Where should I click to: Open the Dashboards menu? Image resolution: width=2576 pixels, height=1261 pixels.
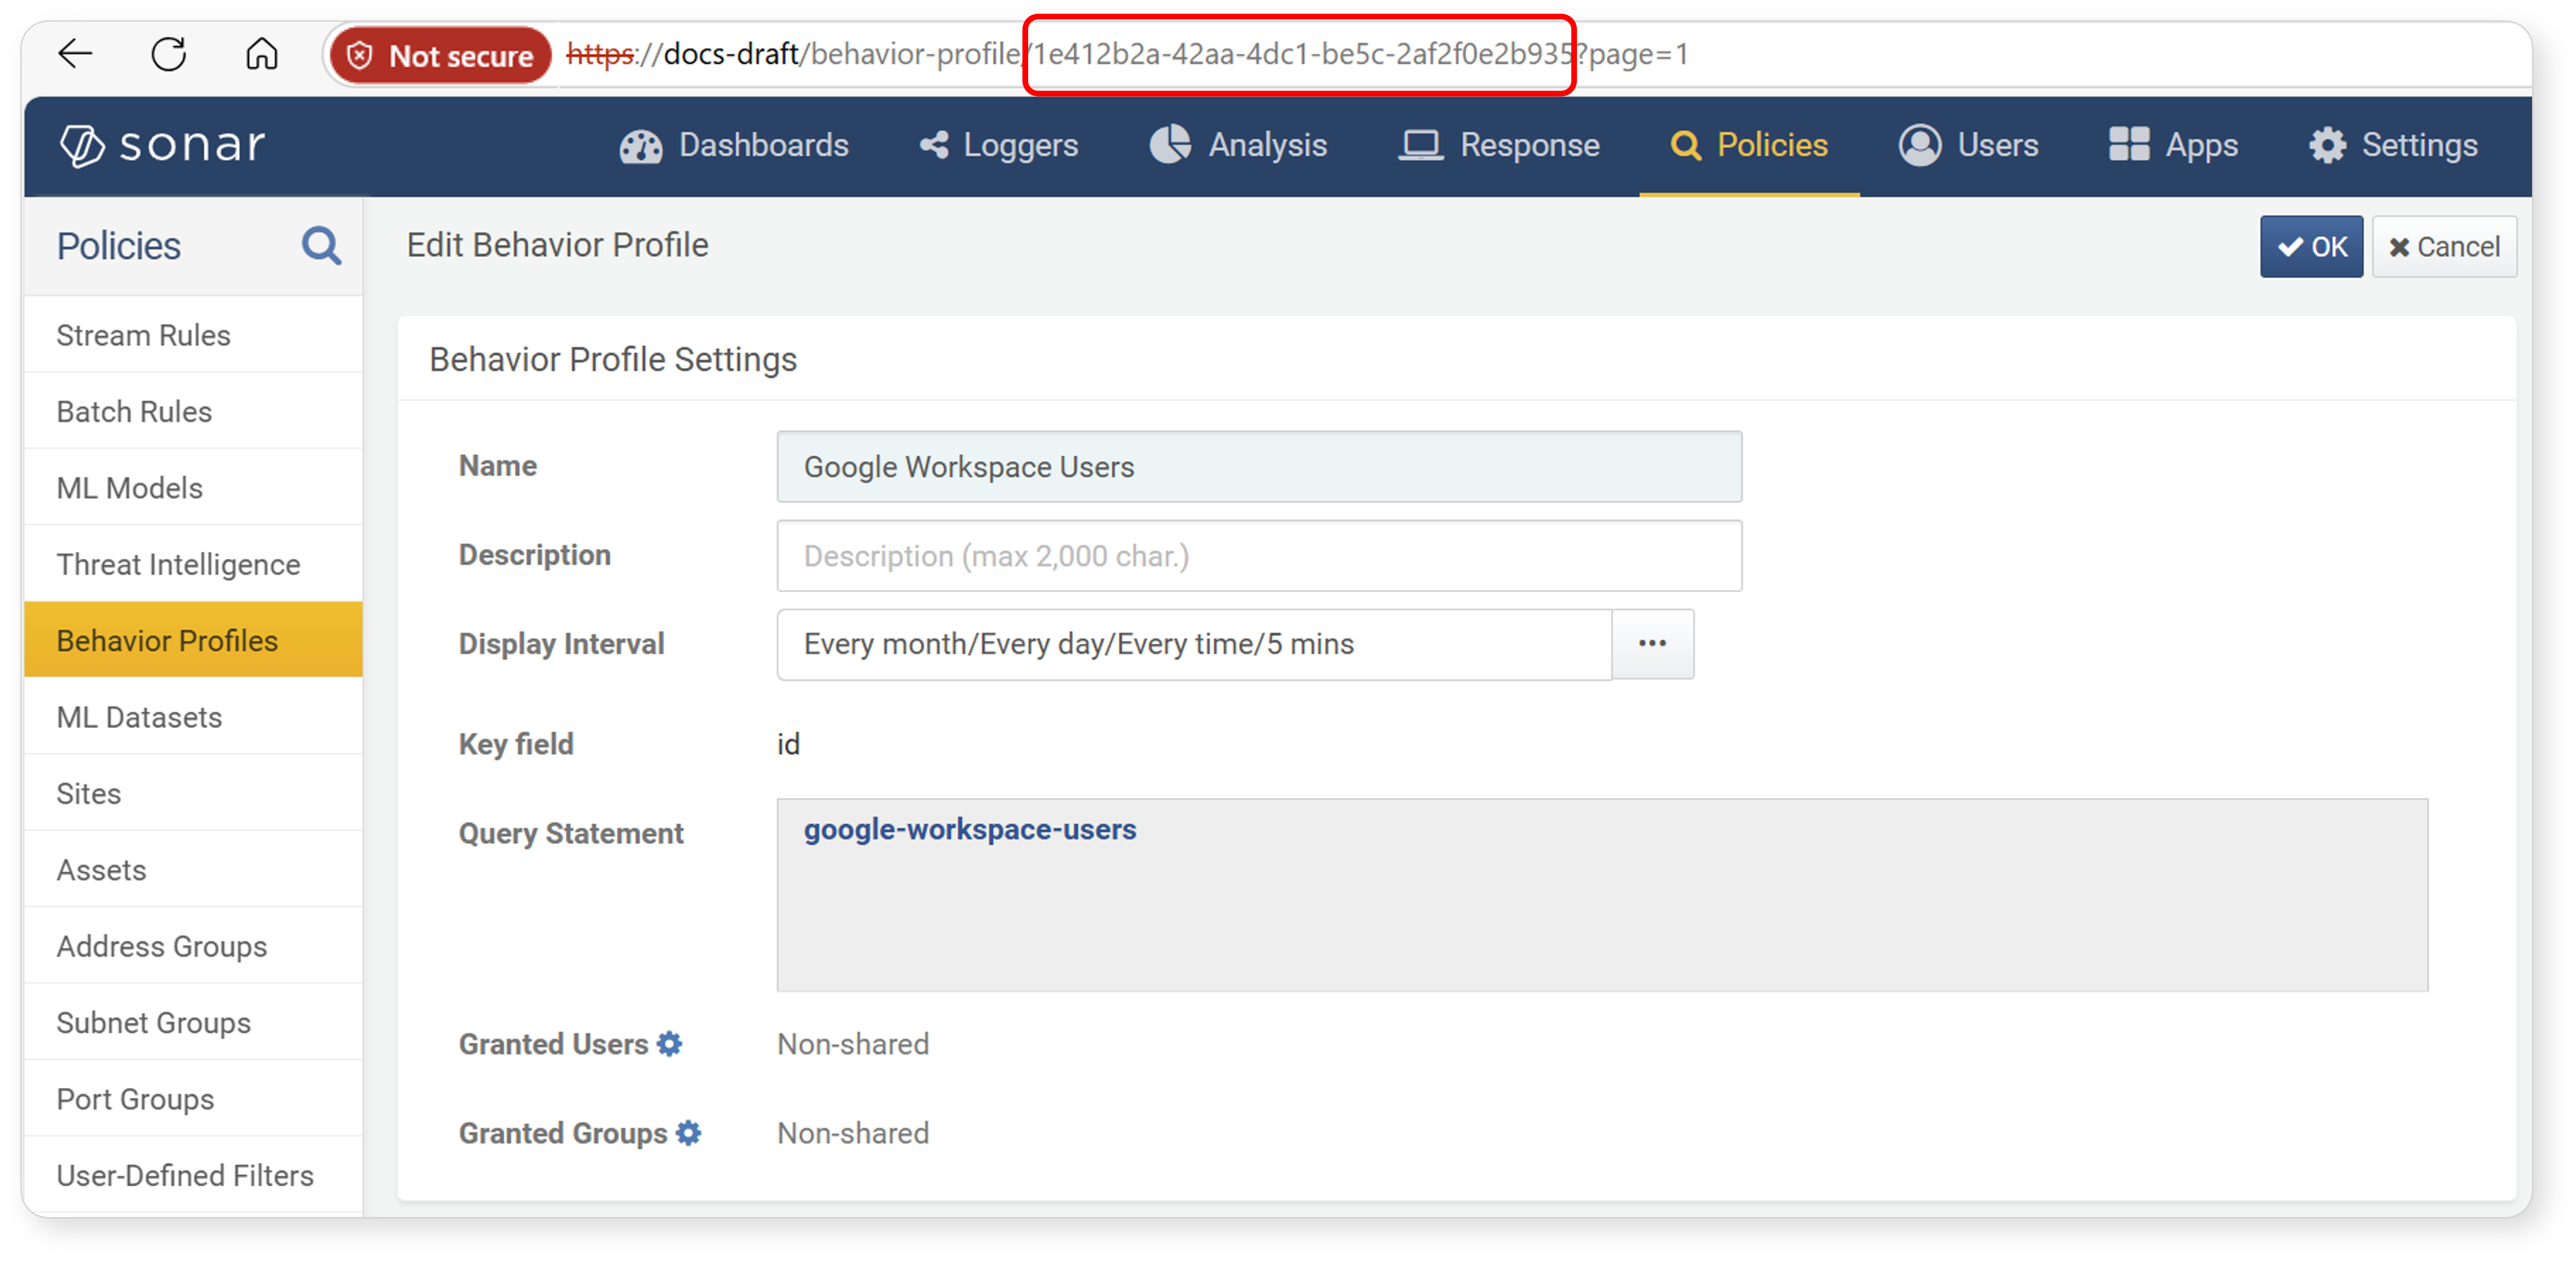pos(734,146)
